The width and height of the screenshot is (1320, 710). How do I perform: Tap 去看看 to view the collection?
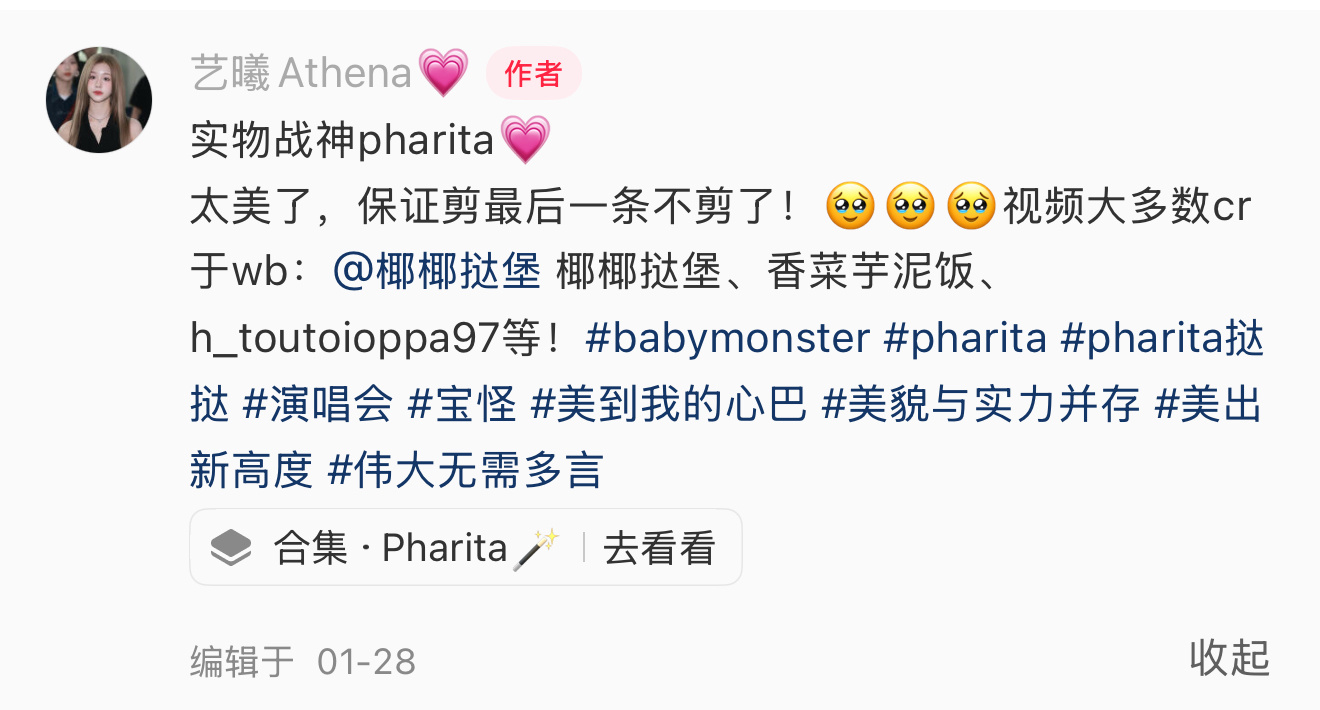(660, 548)
